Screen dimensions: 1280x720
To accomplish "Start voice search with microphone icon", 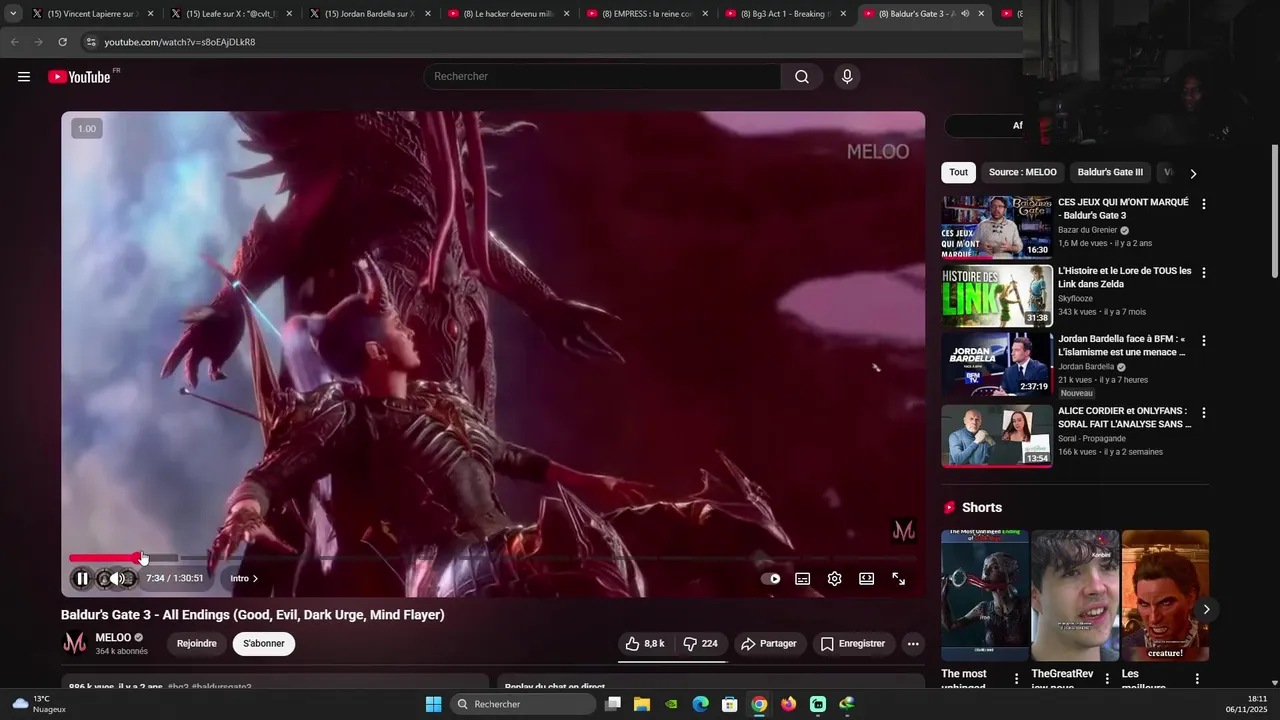I will 847,77.
